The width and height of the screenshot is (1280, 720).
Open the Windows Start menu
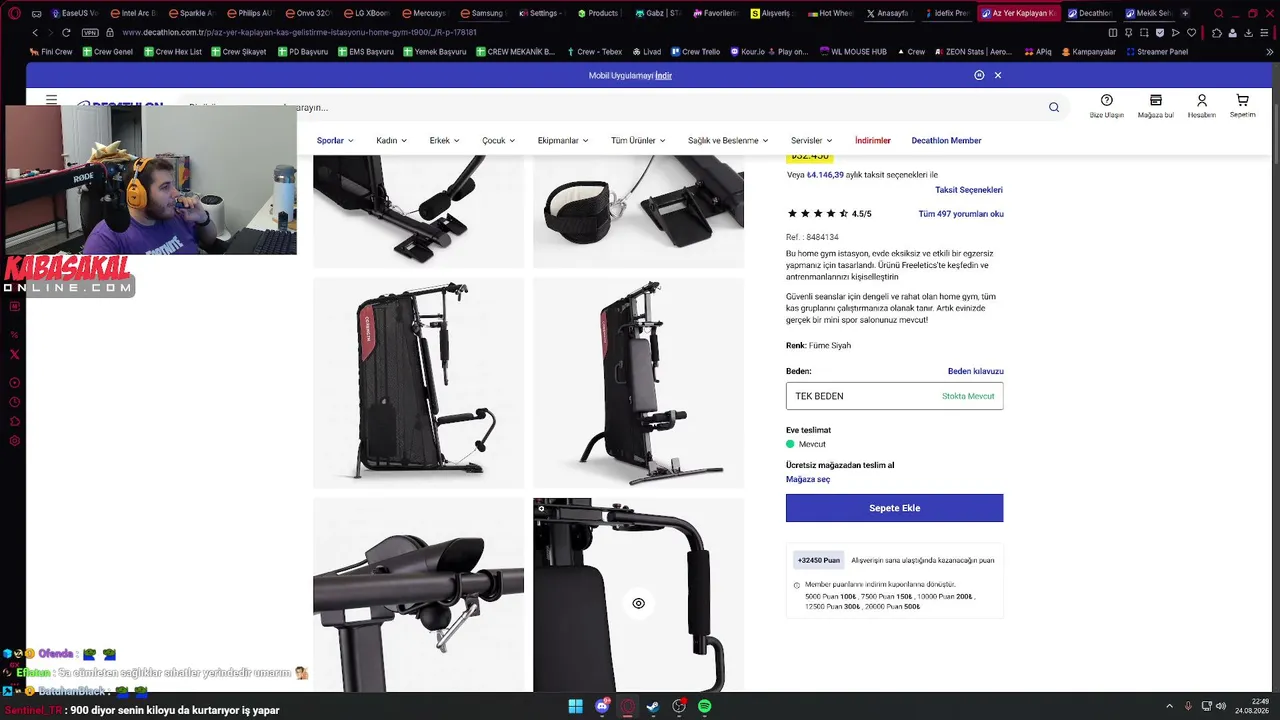click(x=576, y=707)
